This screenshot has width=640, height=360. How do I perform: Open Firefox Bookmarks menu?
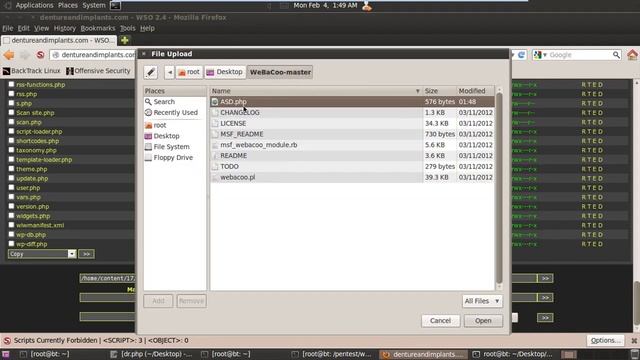tap(98, 28)
